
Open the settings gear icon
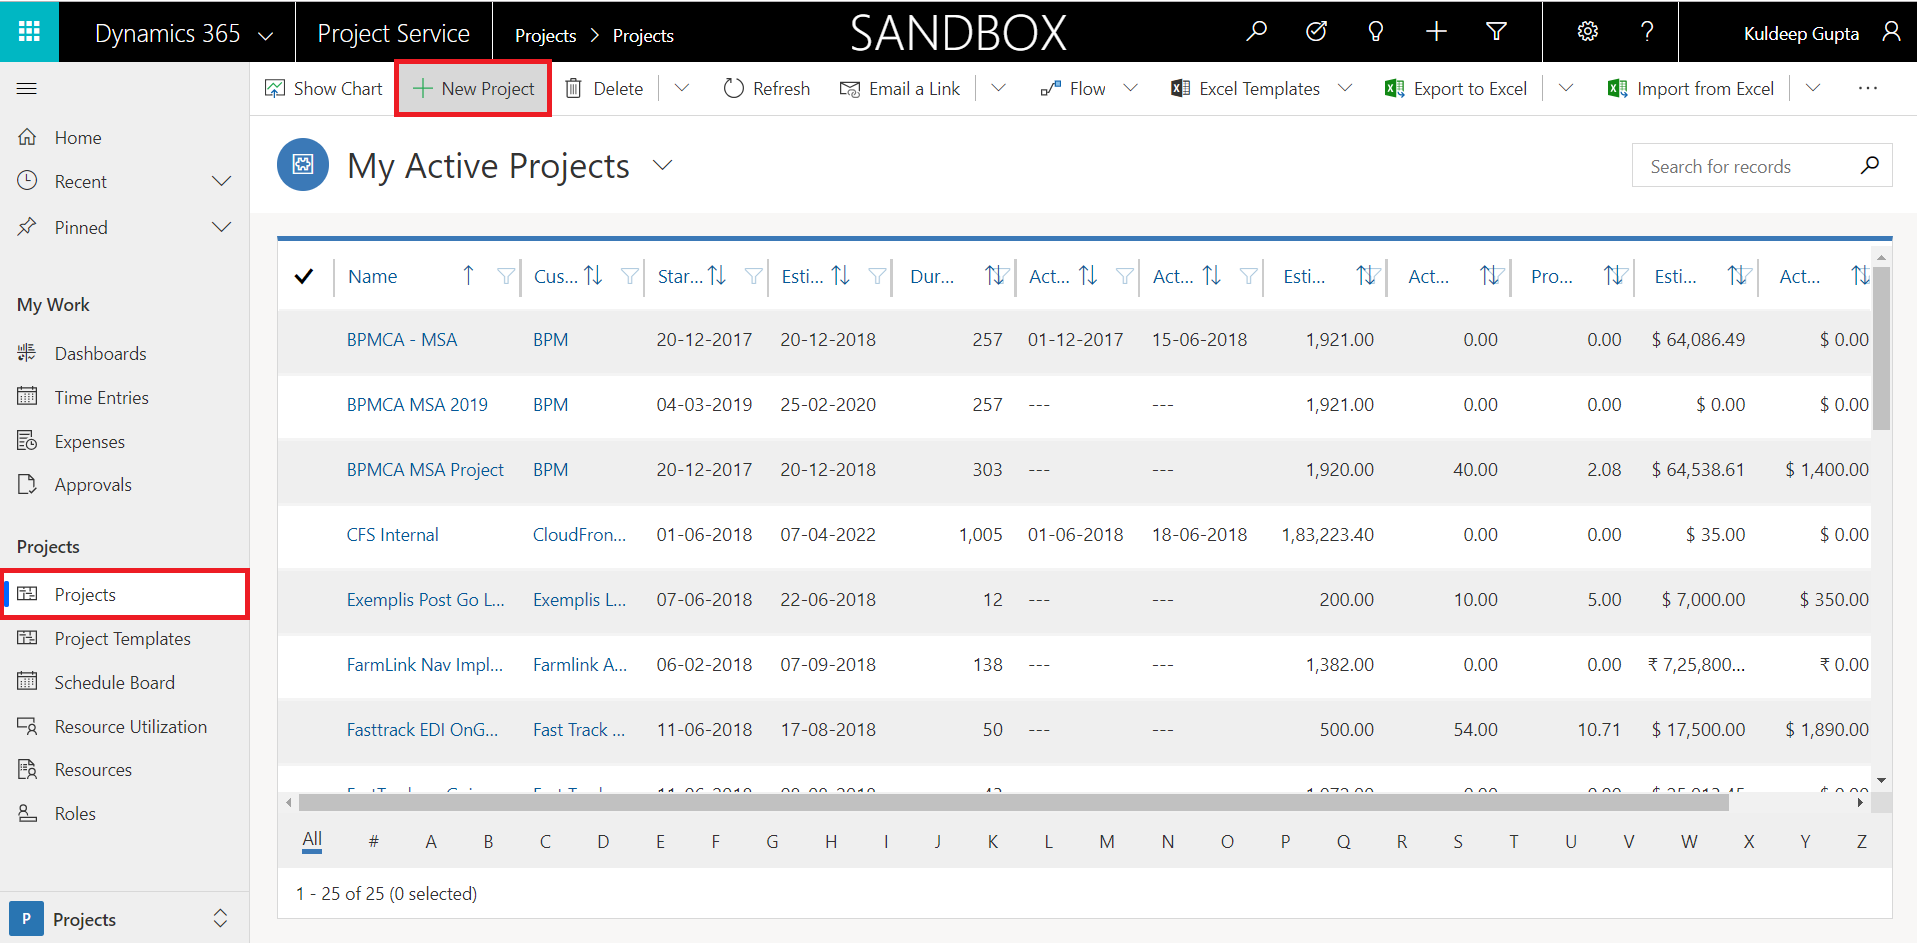(x=1587, y=32)
